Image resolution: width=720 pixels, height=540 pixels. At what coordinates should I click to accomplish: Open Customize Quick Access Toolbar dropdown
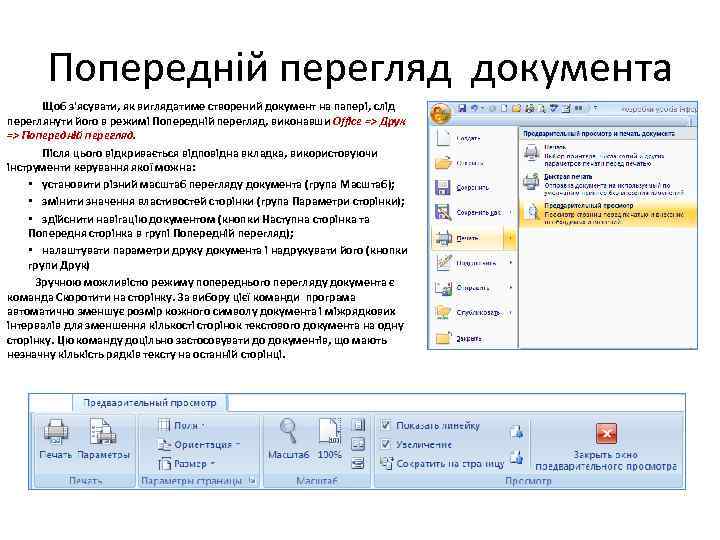[x=596, y=108]
